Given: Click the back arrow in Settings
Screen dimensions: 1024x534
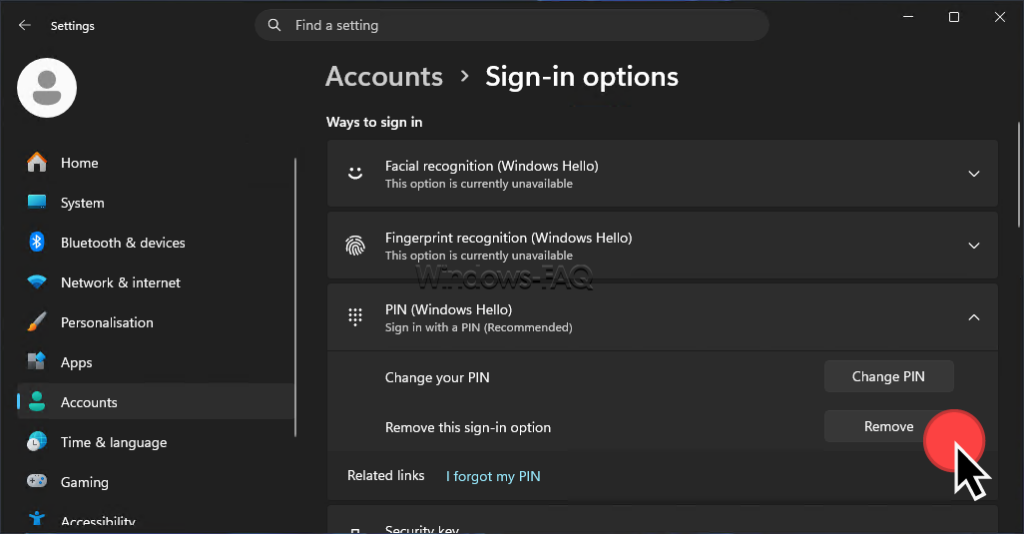Looking at the screenshot, I should (25, 25).
